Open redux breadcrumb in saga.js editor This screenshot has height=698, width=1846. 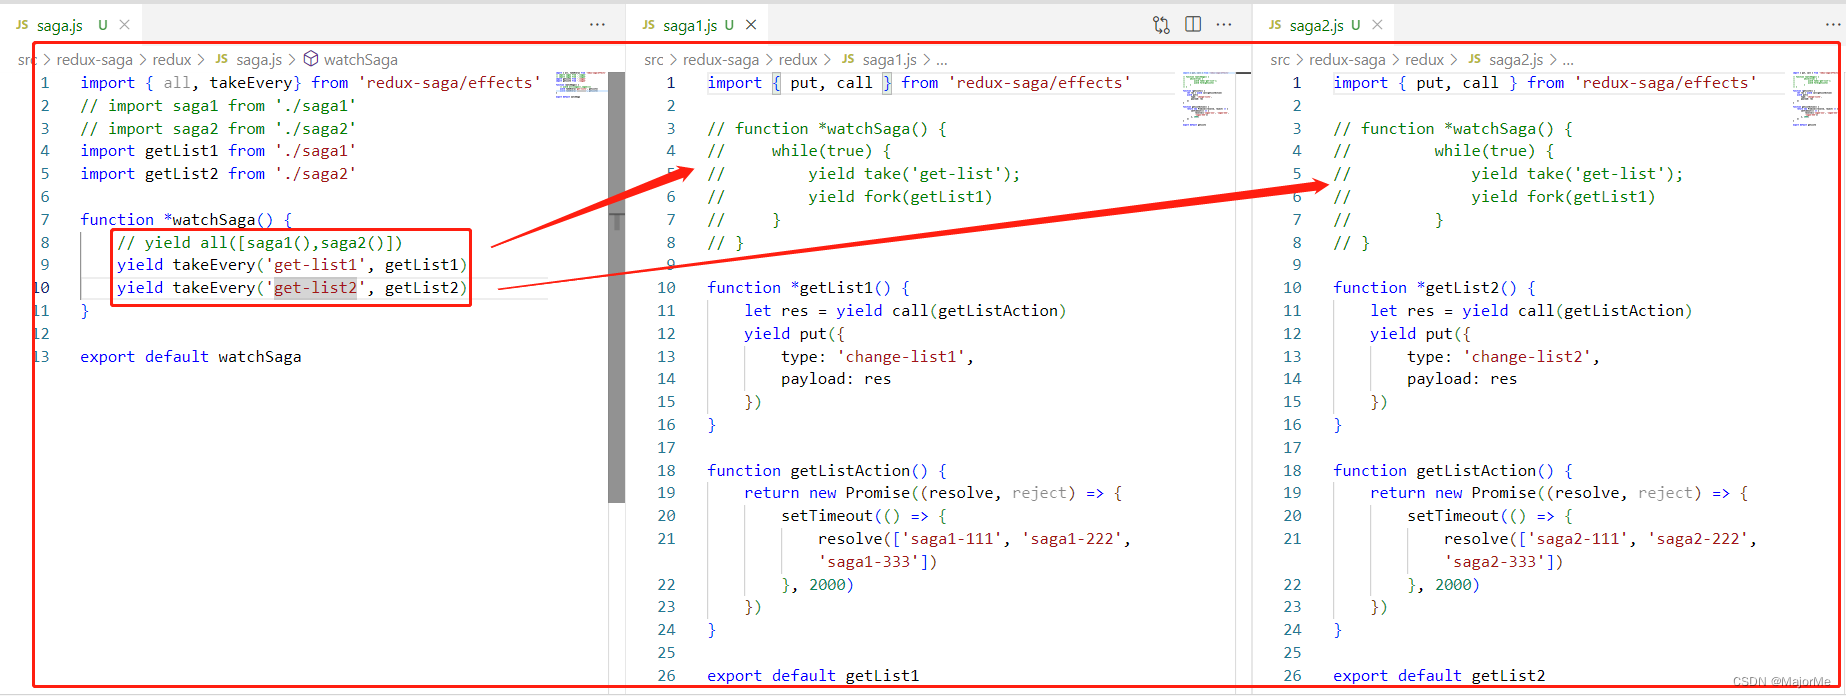tap(171, 60)
